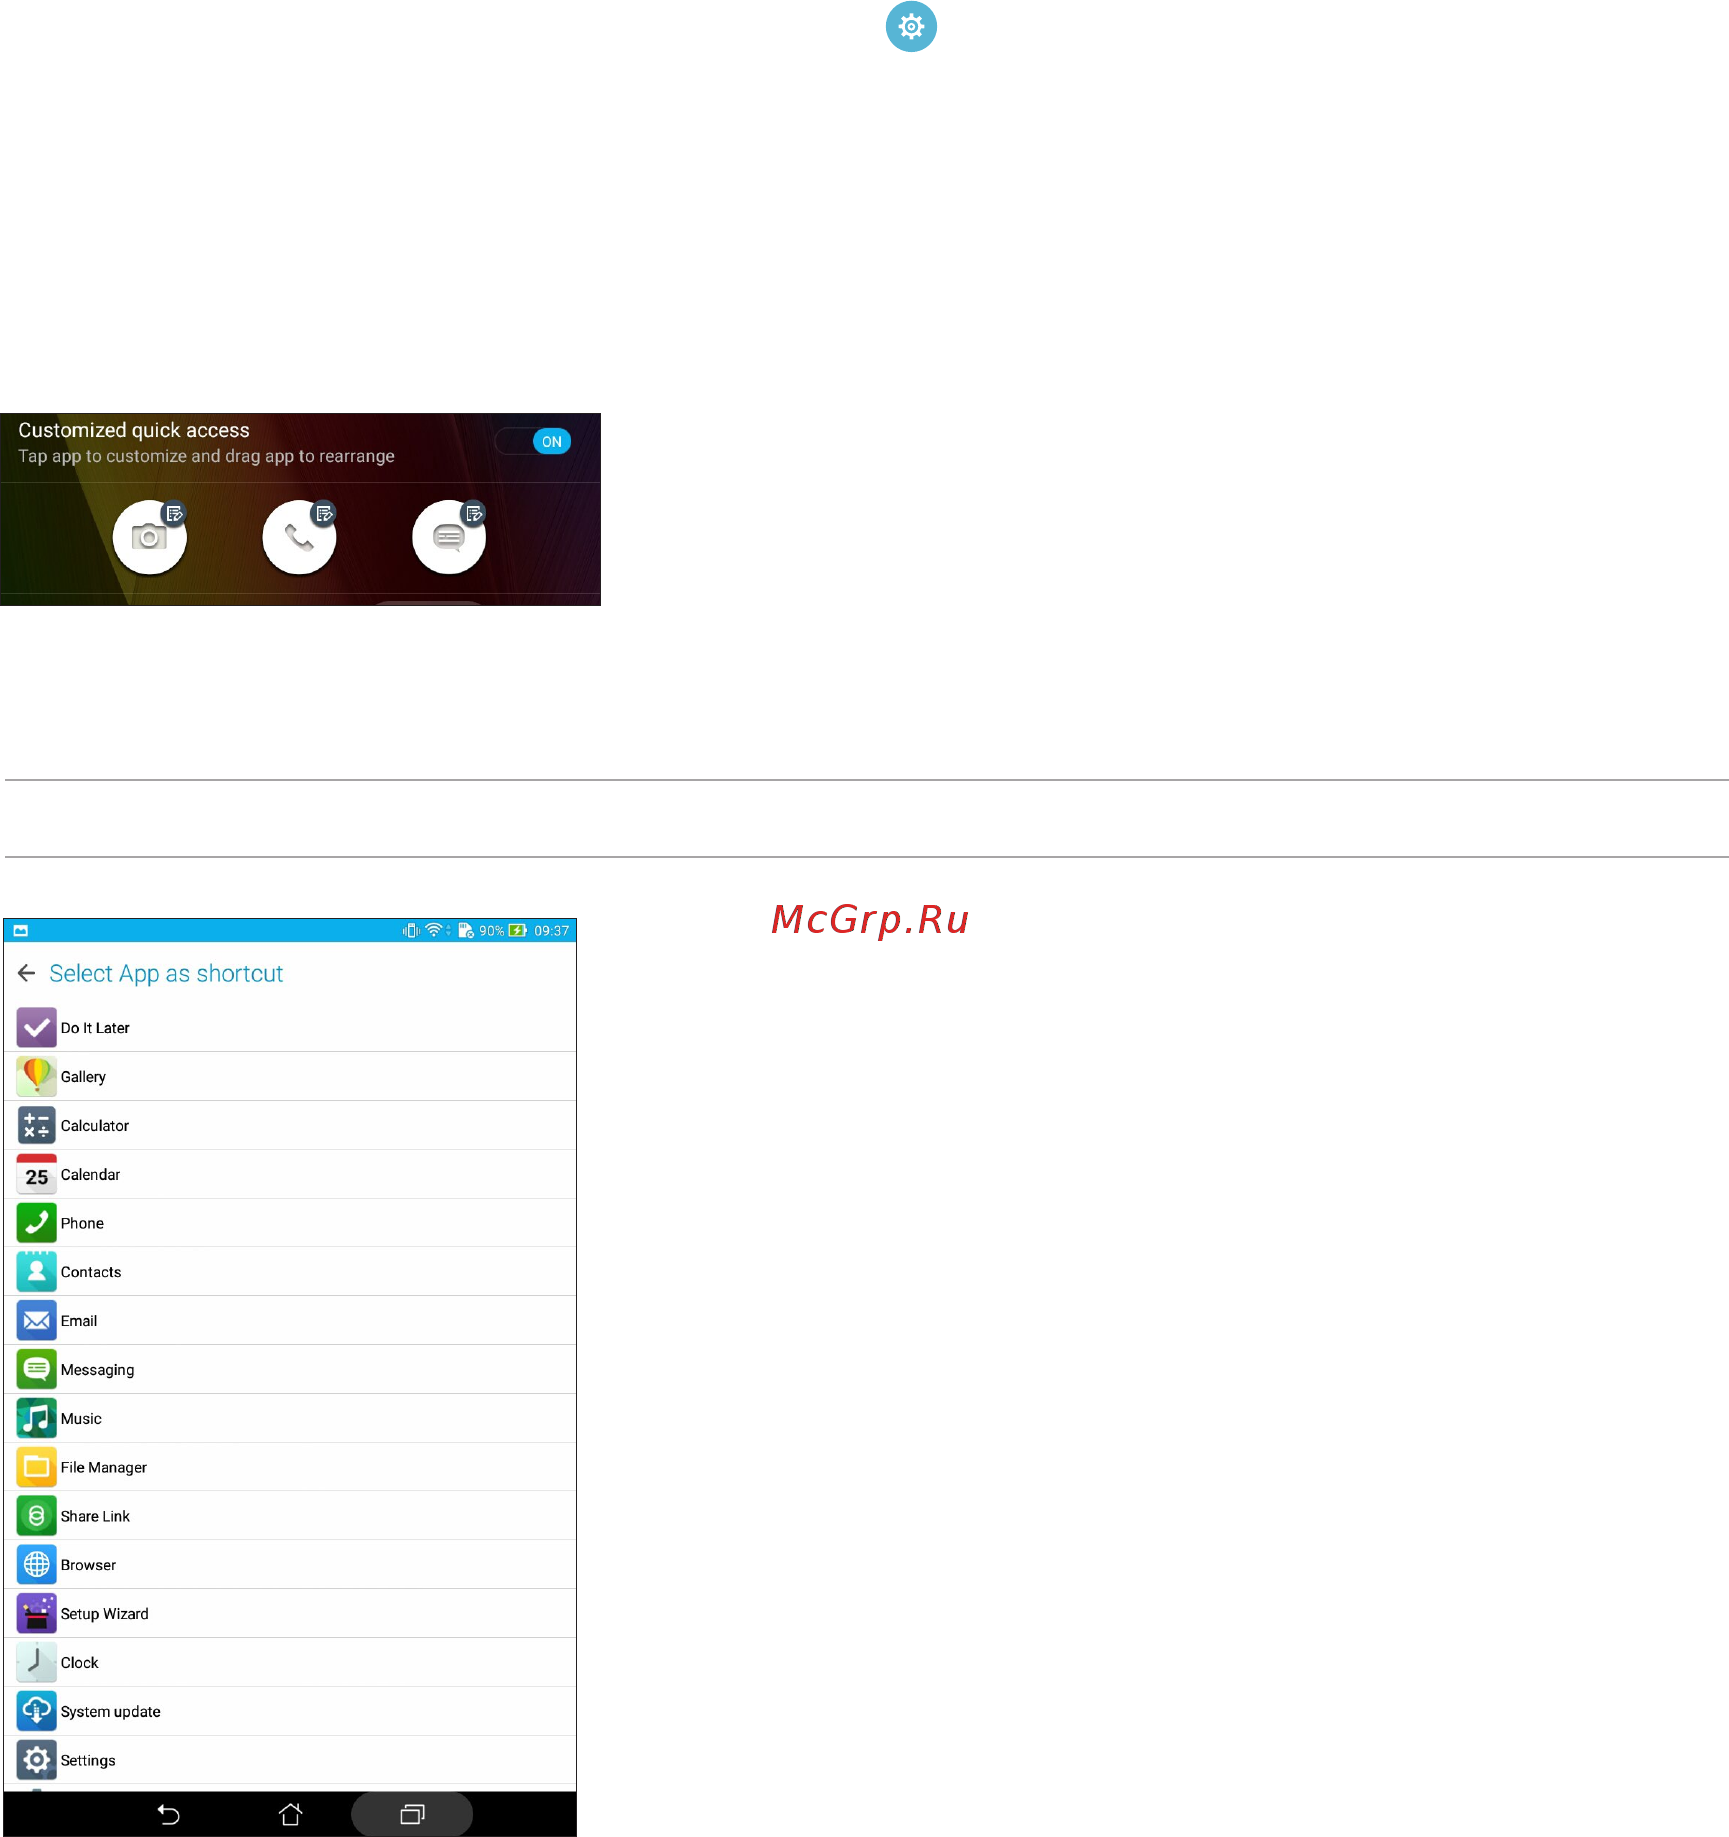The image size is (1729, 1837).
Task: Select the Setup Wizard app icon
Action: (x=37, y=1614)
